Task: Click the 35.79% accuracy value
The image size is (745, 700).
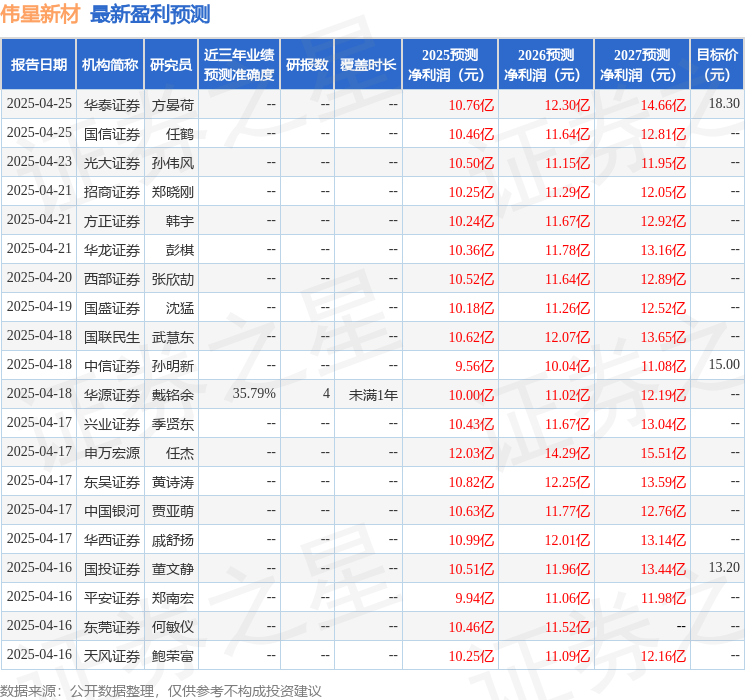Action: (x=254, y=393)
